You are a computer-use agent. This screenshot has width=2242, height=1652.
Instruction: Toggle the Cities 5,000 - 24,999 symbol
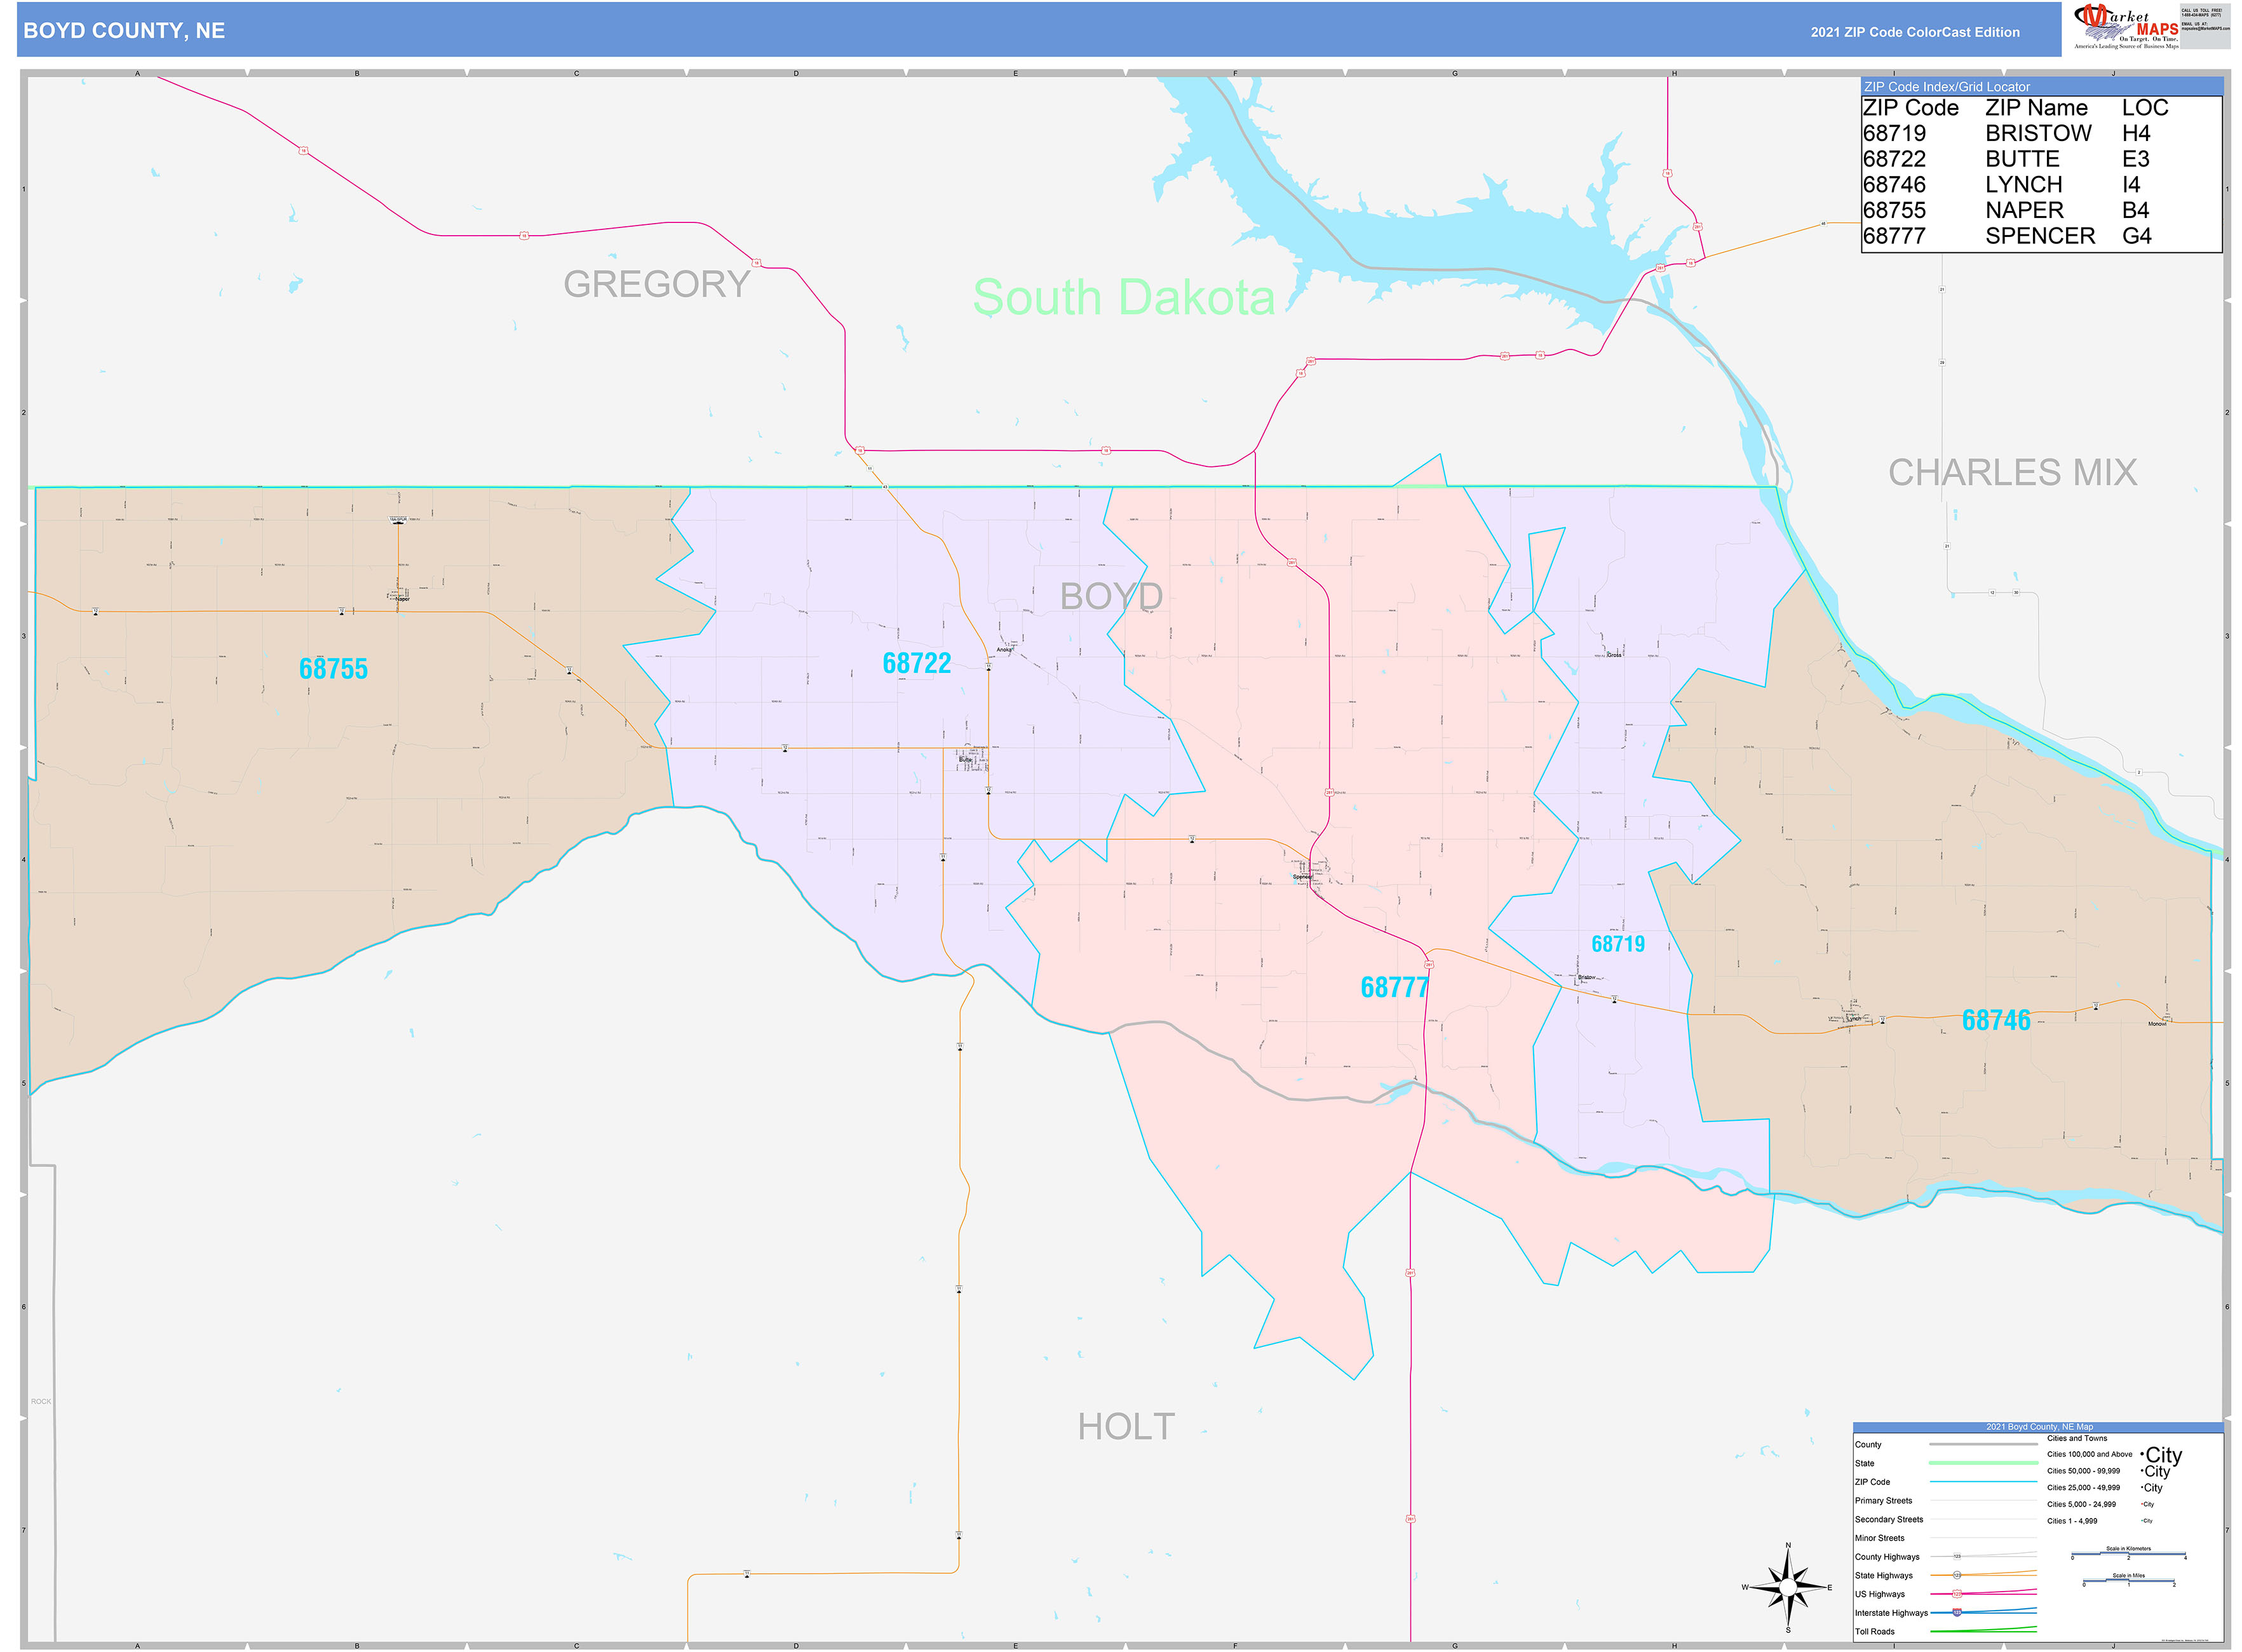(x=2147, y=1504)
